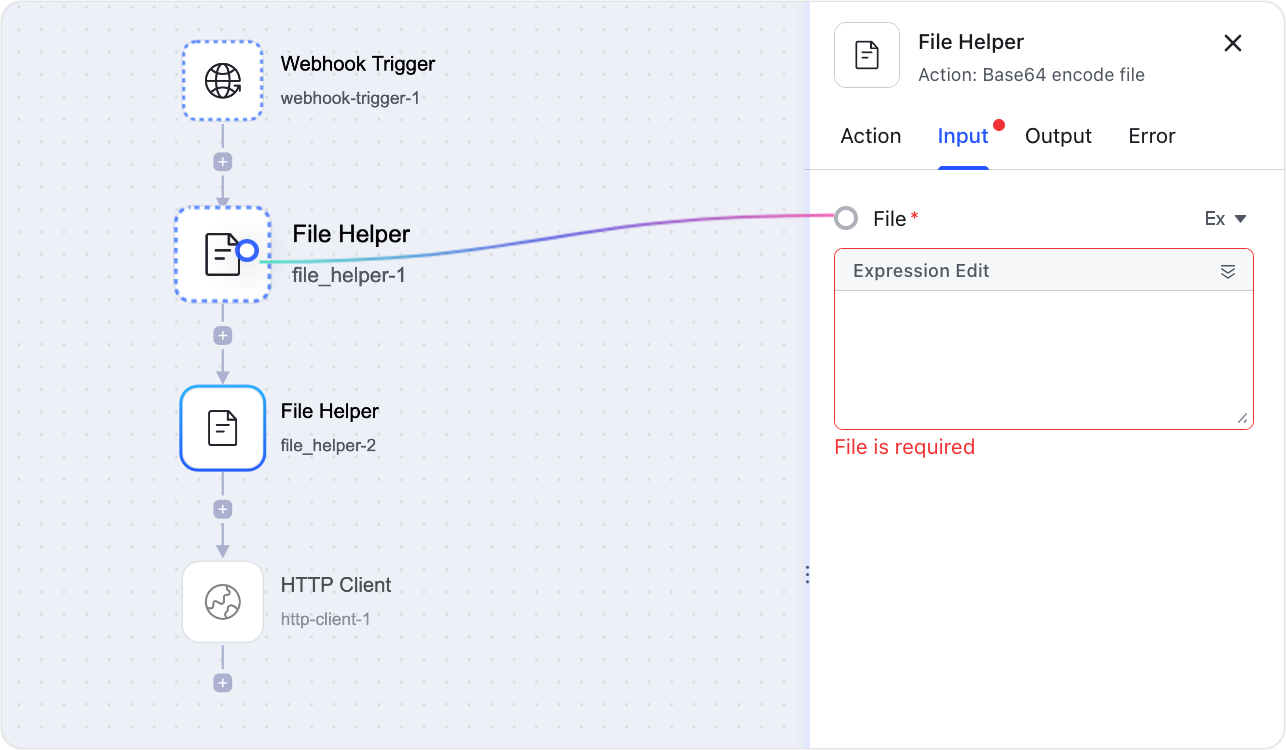This screenshot has width=1286, height=750.
Task: Click plus icon below Webhook Trigger
Action: (222, 161)
